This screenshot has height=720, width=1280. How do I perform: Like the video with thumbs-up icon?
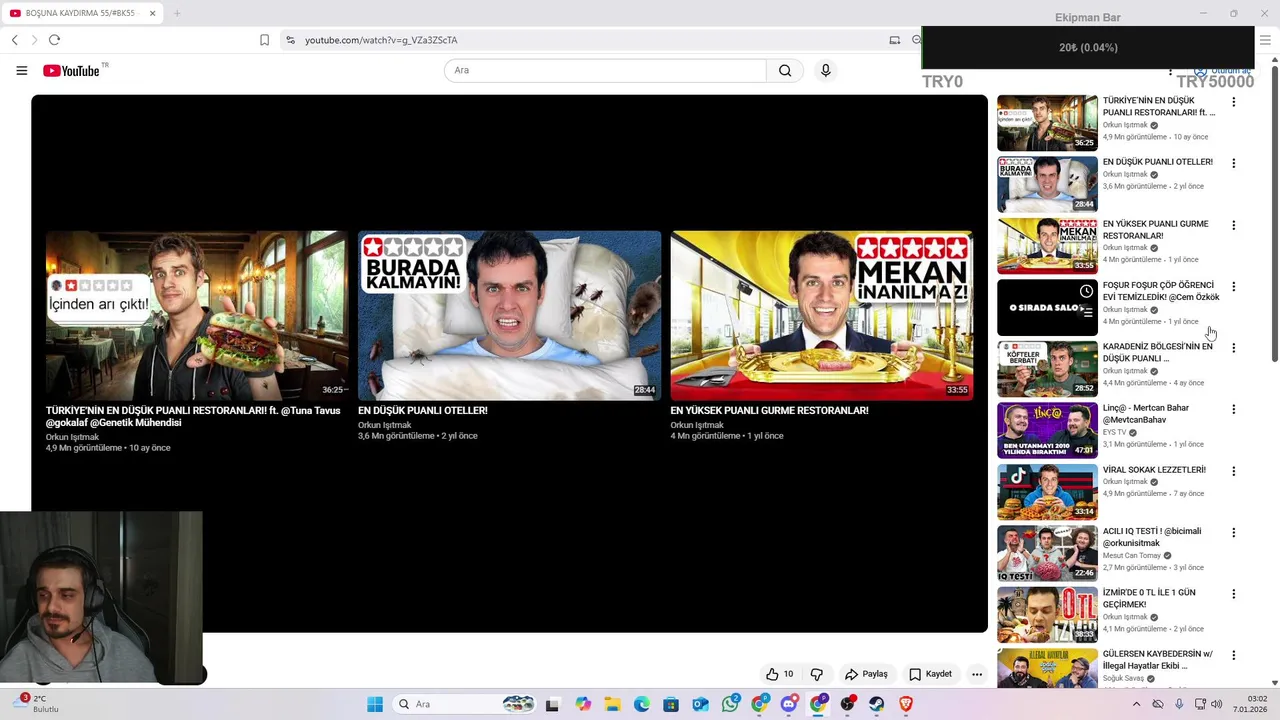click(779, 674)
